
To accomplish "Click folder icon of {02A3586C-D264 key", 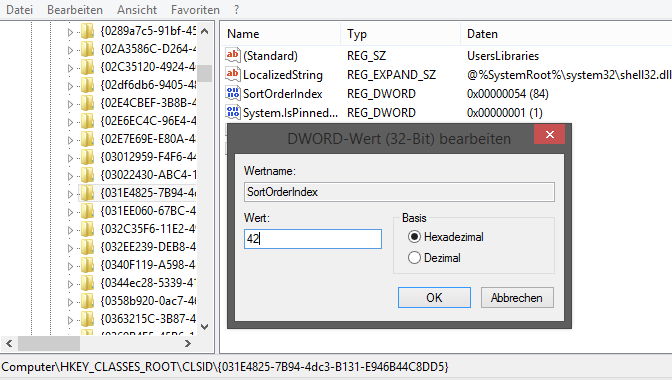I will coord(87,49).
